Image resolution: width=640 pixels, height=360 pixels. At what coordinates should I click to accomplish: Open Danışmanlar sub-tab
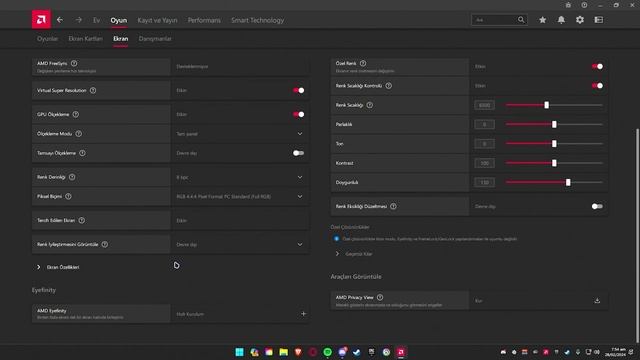click(x=155, y=39)
